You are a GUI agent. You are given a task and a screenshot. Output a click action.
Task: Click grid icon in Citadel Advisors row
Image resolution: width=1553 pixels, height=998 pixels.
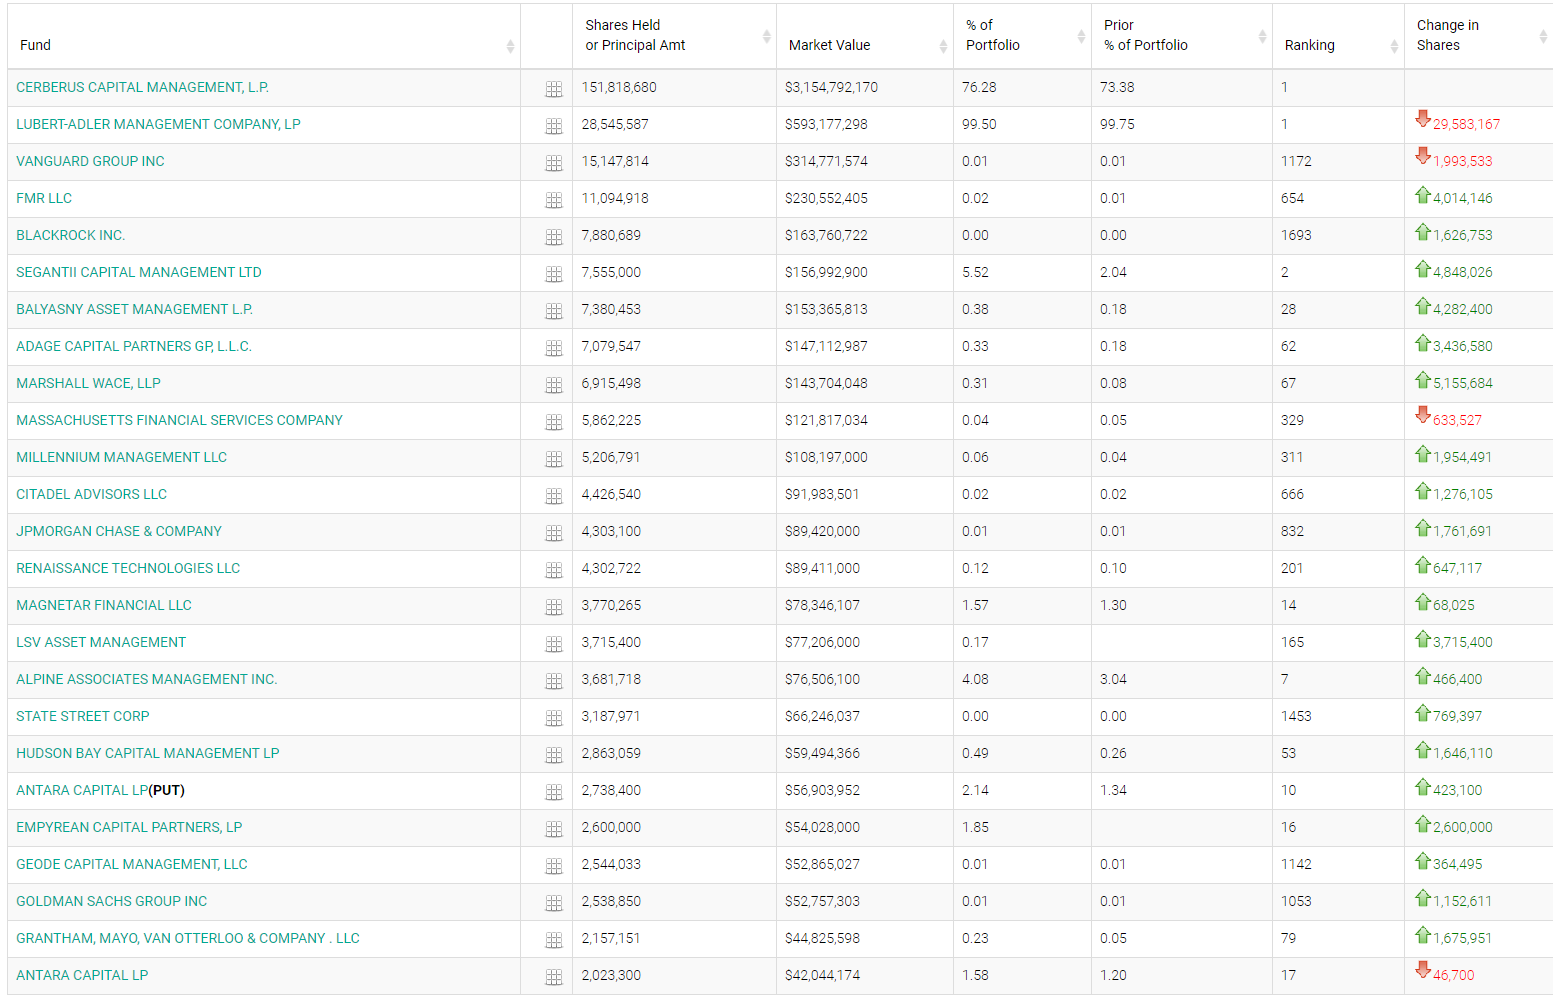554,496
